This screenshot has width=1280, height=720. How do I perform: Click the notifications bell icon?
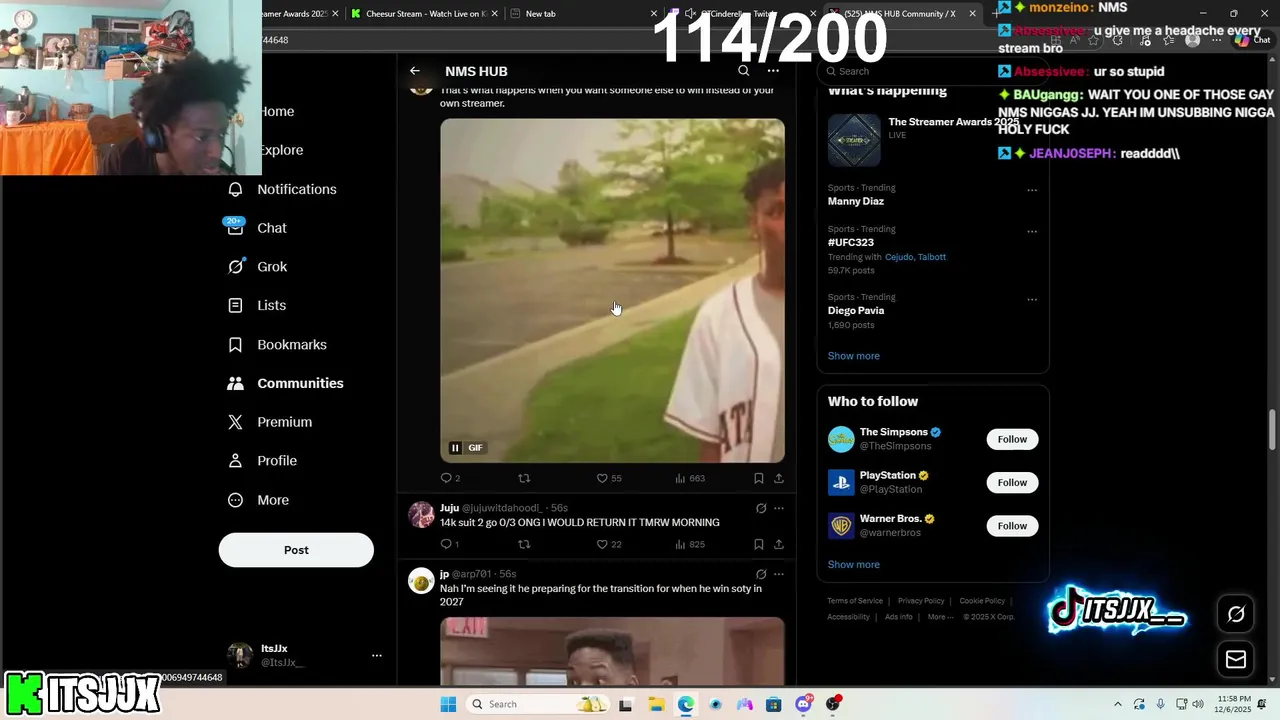235,189
